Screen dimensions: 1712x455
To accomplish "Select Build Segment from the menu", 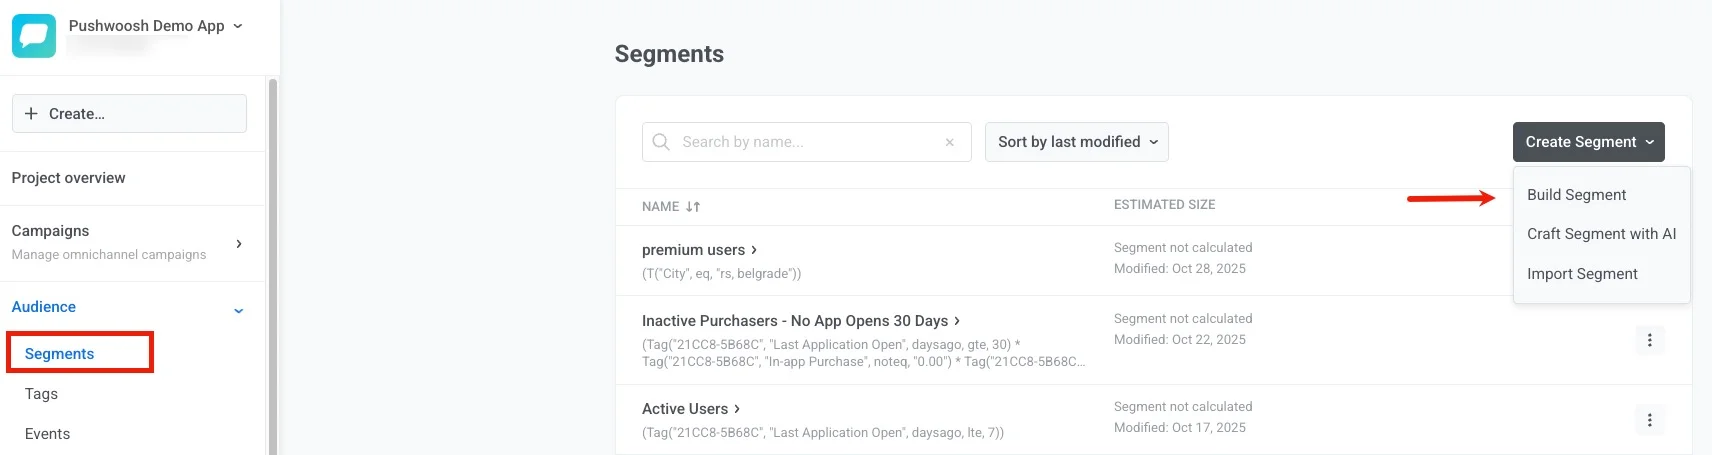I will point(1576,195).
